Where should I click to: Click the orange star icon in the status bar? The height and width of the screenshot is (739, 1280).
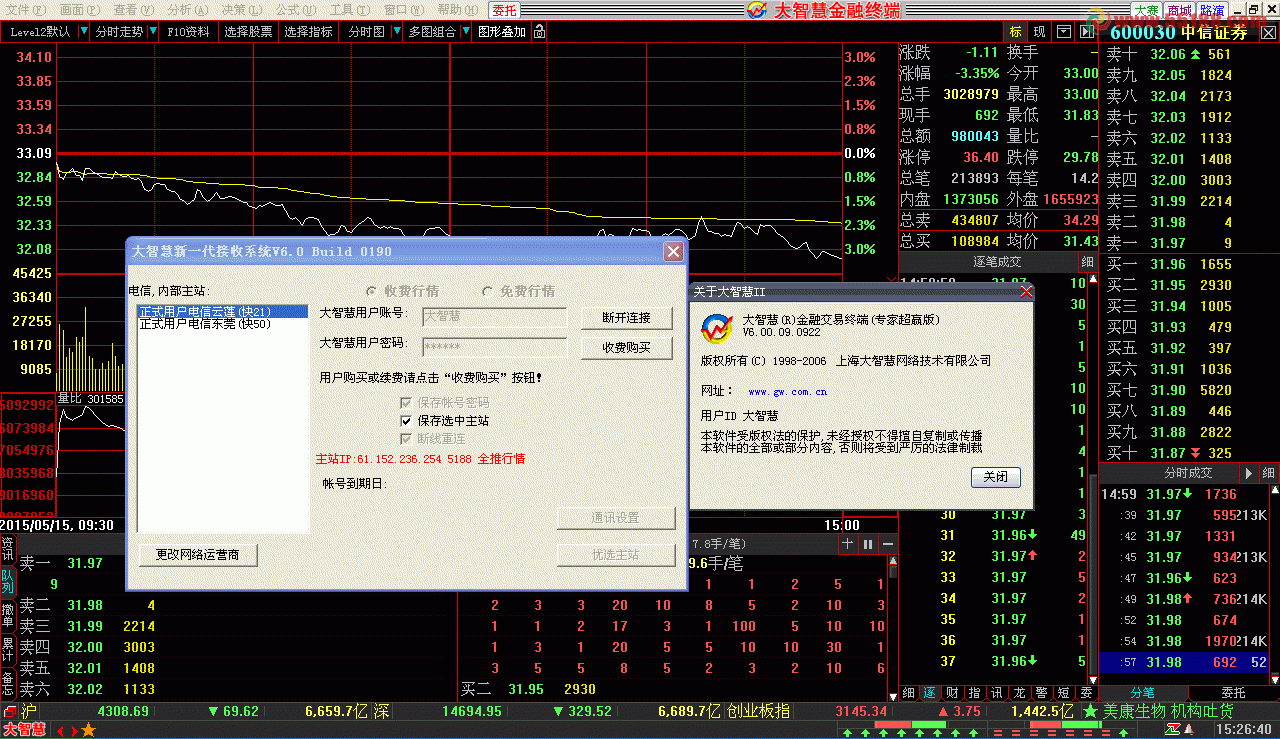88,730
